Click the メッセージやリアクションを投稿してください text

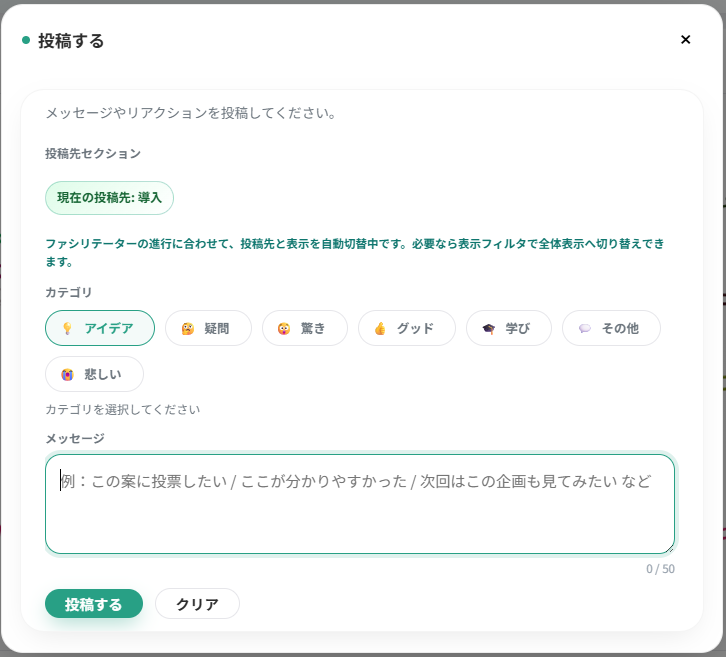coord(191,113)
